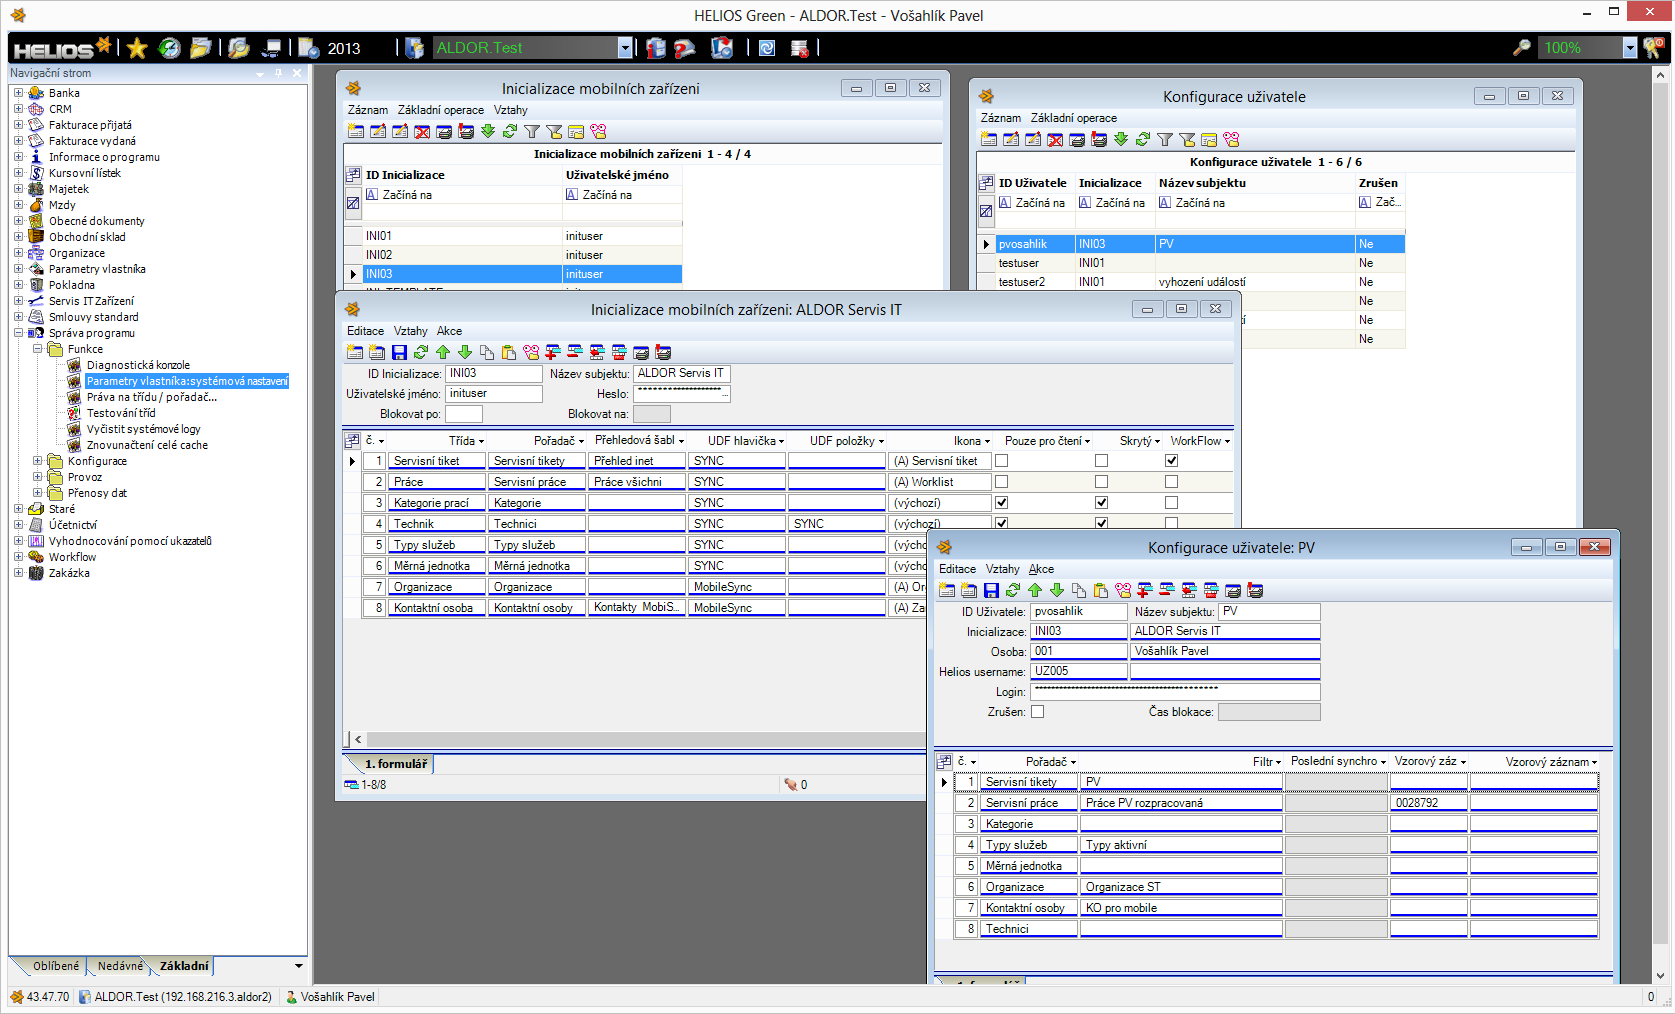Toggle Skrytý checkbox in the Kategorie prací row
Image resolution: width=1675 pixels, height=1014 pixels.
pos(1101,503)
